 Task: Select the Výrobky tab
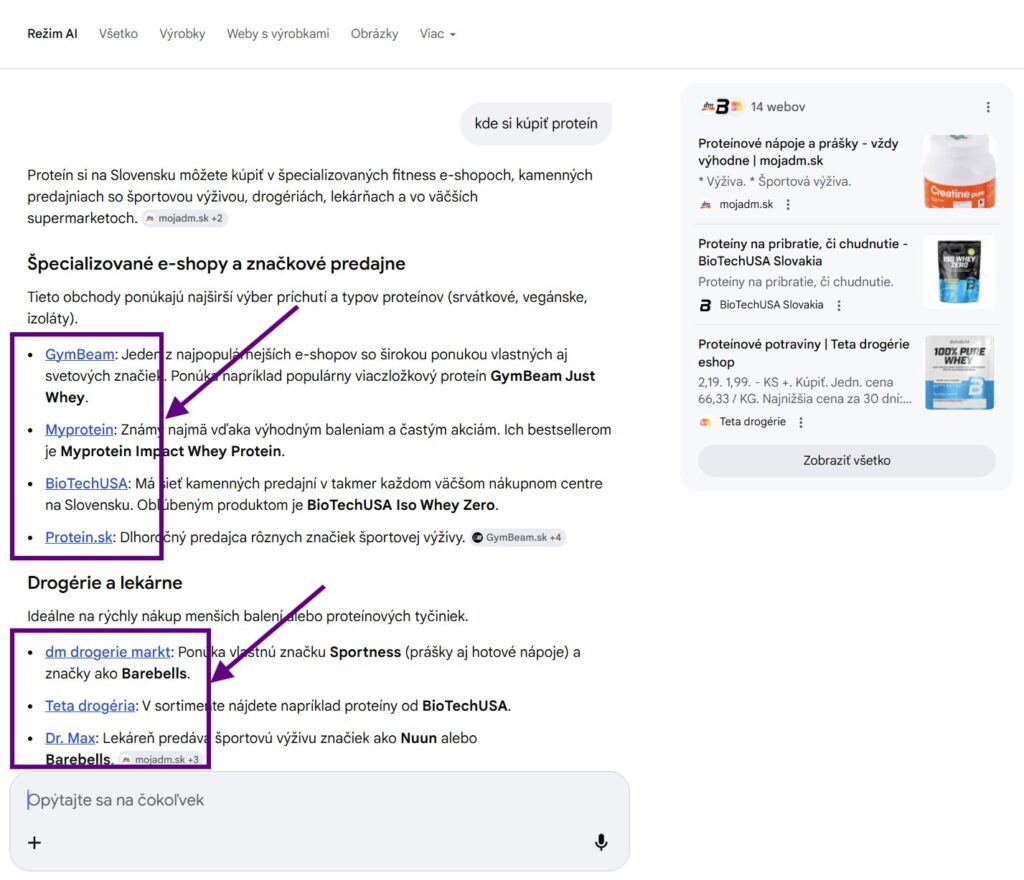point(182,34)
